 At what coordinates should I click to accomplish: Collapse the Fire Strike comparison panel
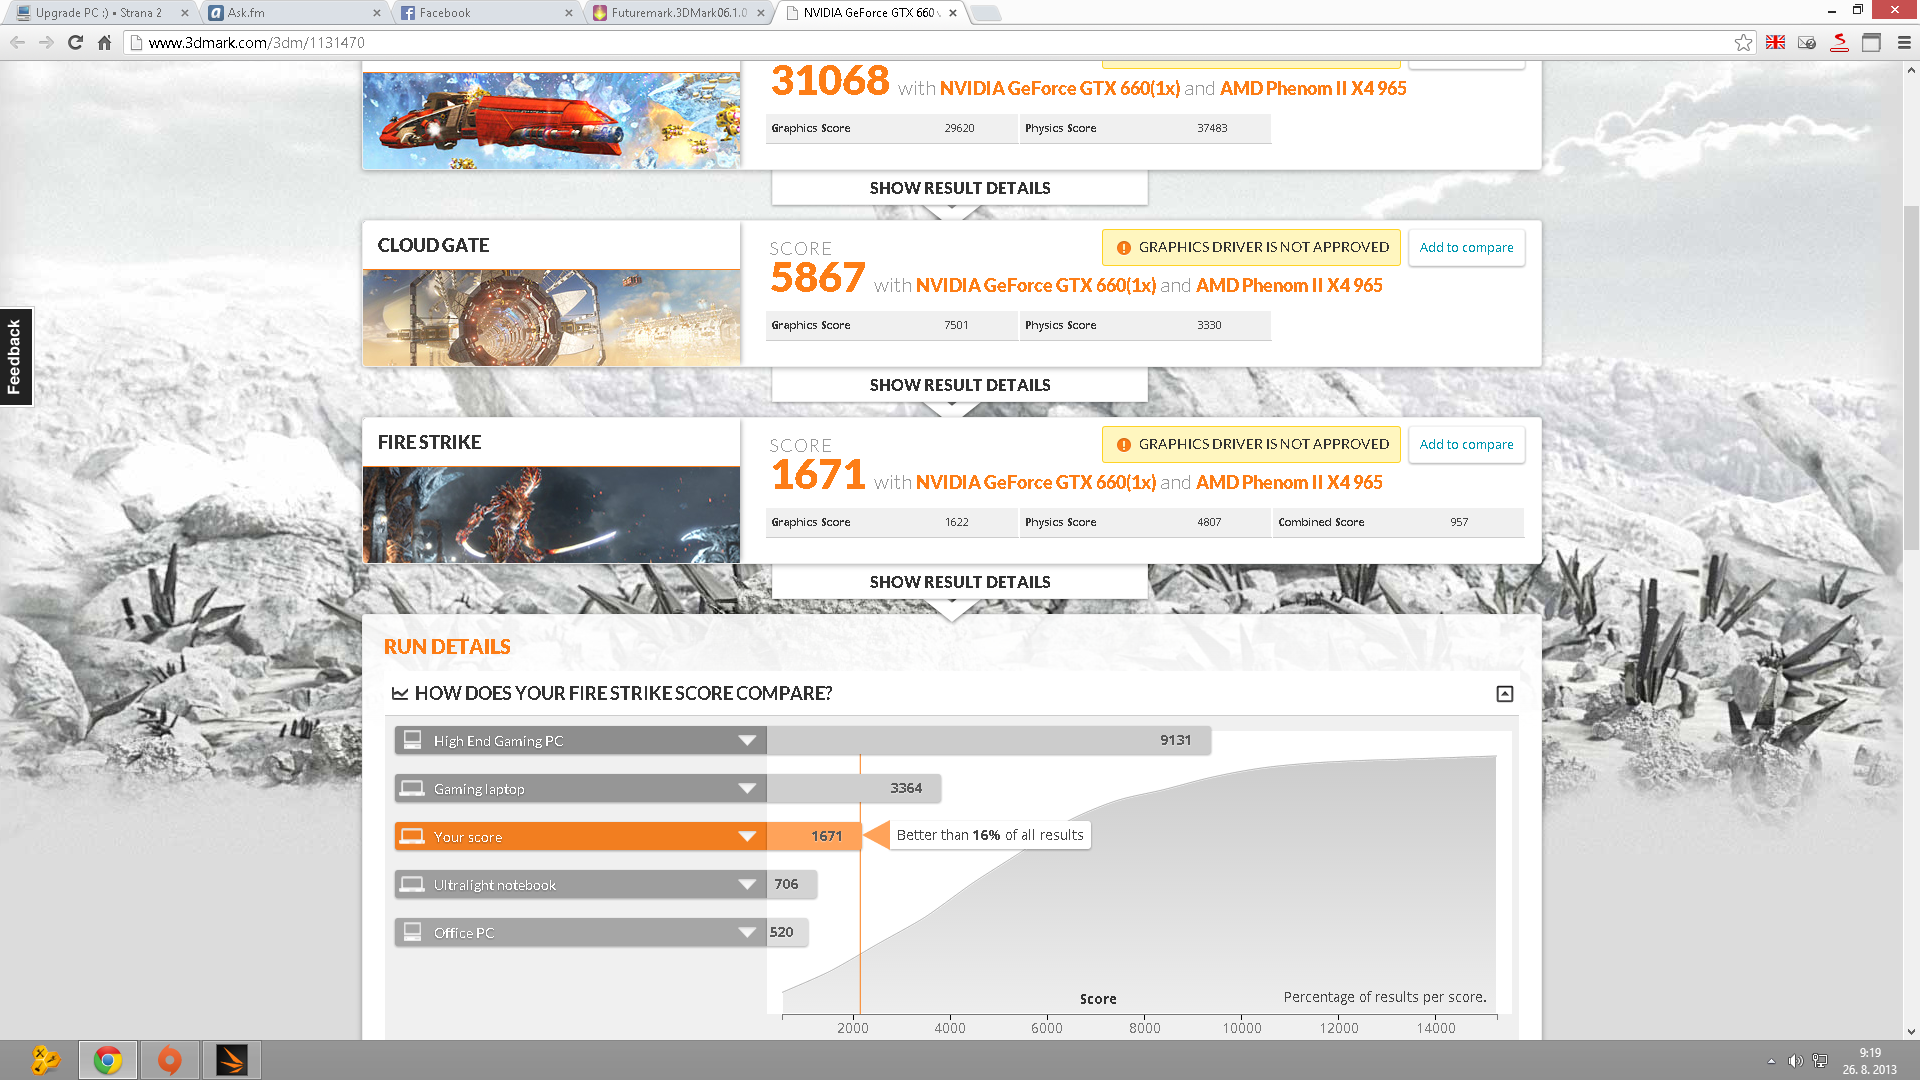click(1504, 693)
